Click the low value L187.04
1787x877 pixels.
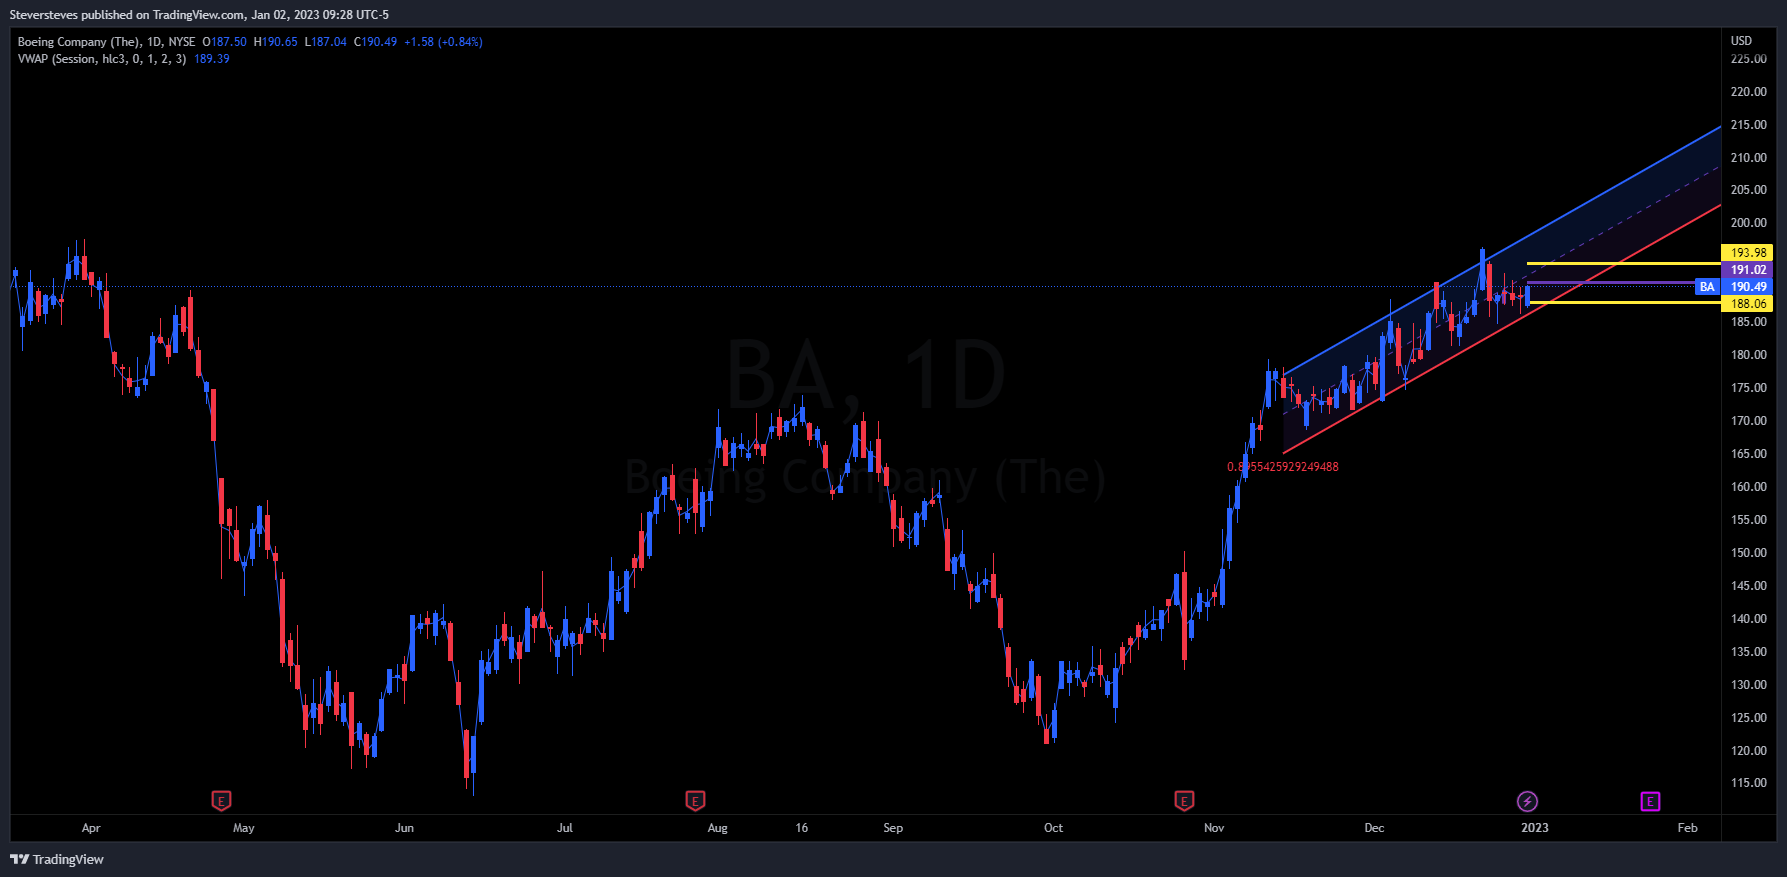coord(326,42)
